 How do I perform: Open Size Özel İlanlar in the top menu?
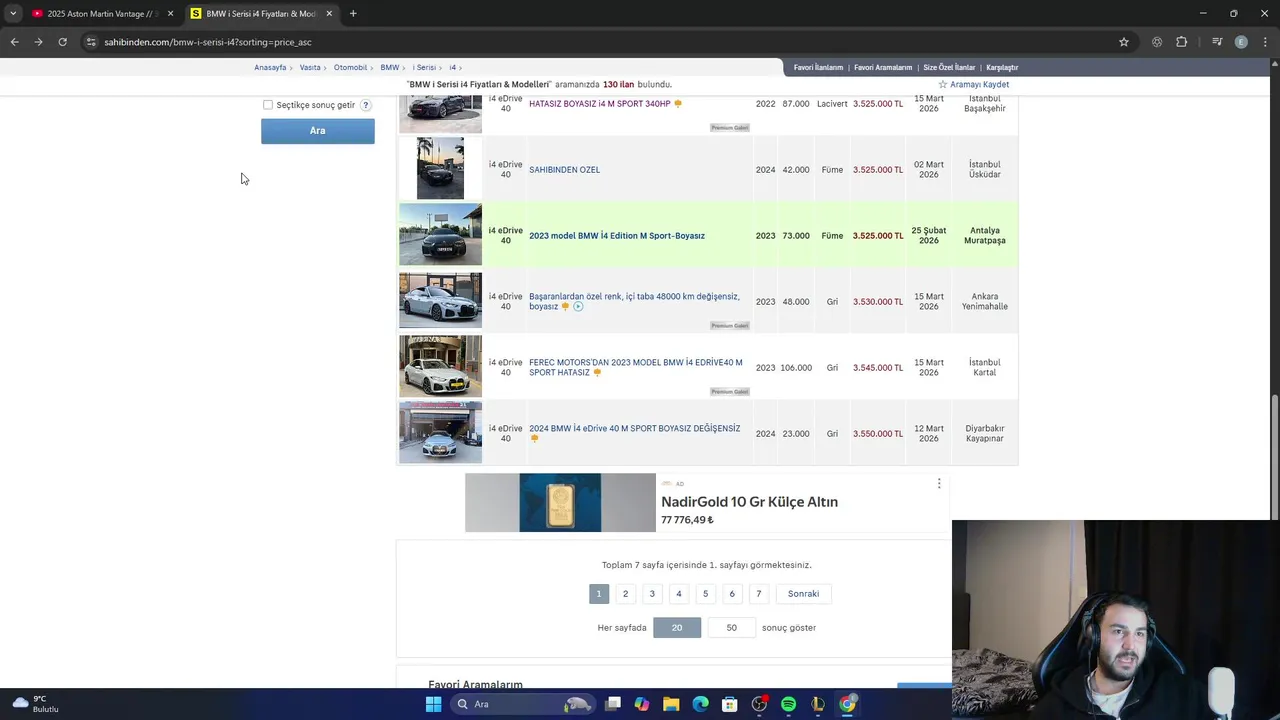[x=949, y=68]
